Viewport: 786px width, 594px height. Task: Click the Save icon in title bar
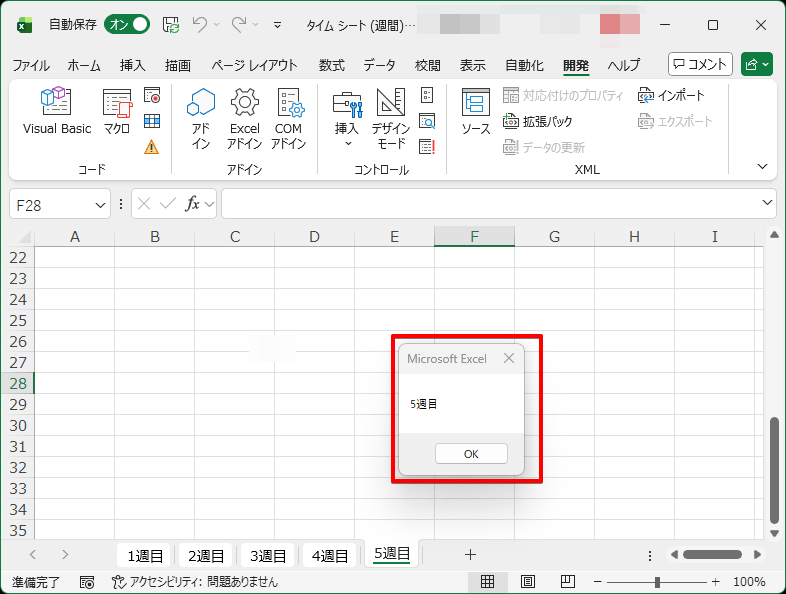[x=171, y=25]
